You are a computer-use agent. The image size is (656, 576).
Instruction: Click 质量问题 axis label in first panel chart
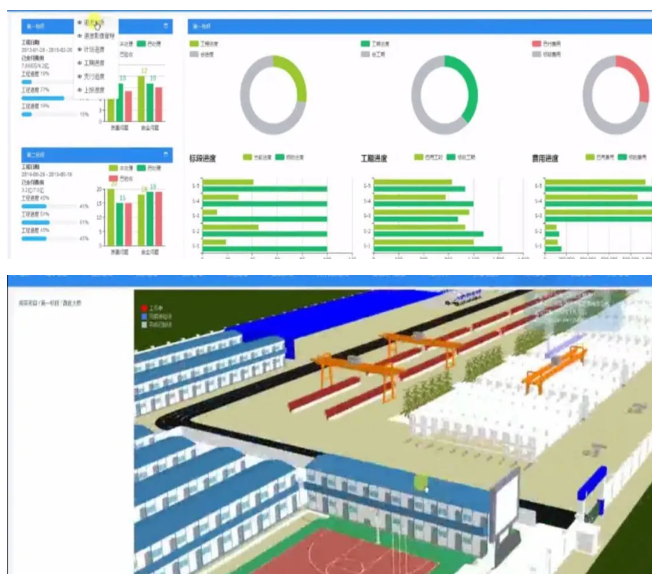pyautogui.click(x=119, y=128)
